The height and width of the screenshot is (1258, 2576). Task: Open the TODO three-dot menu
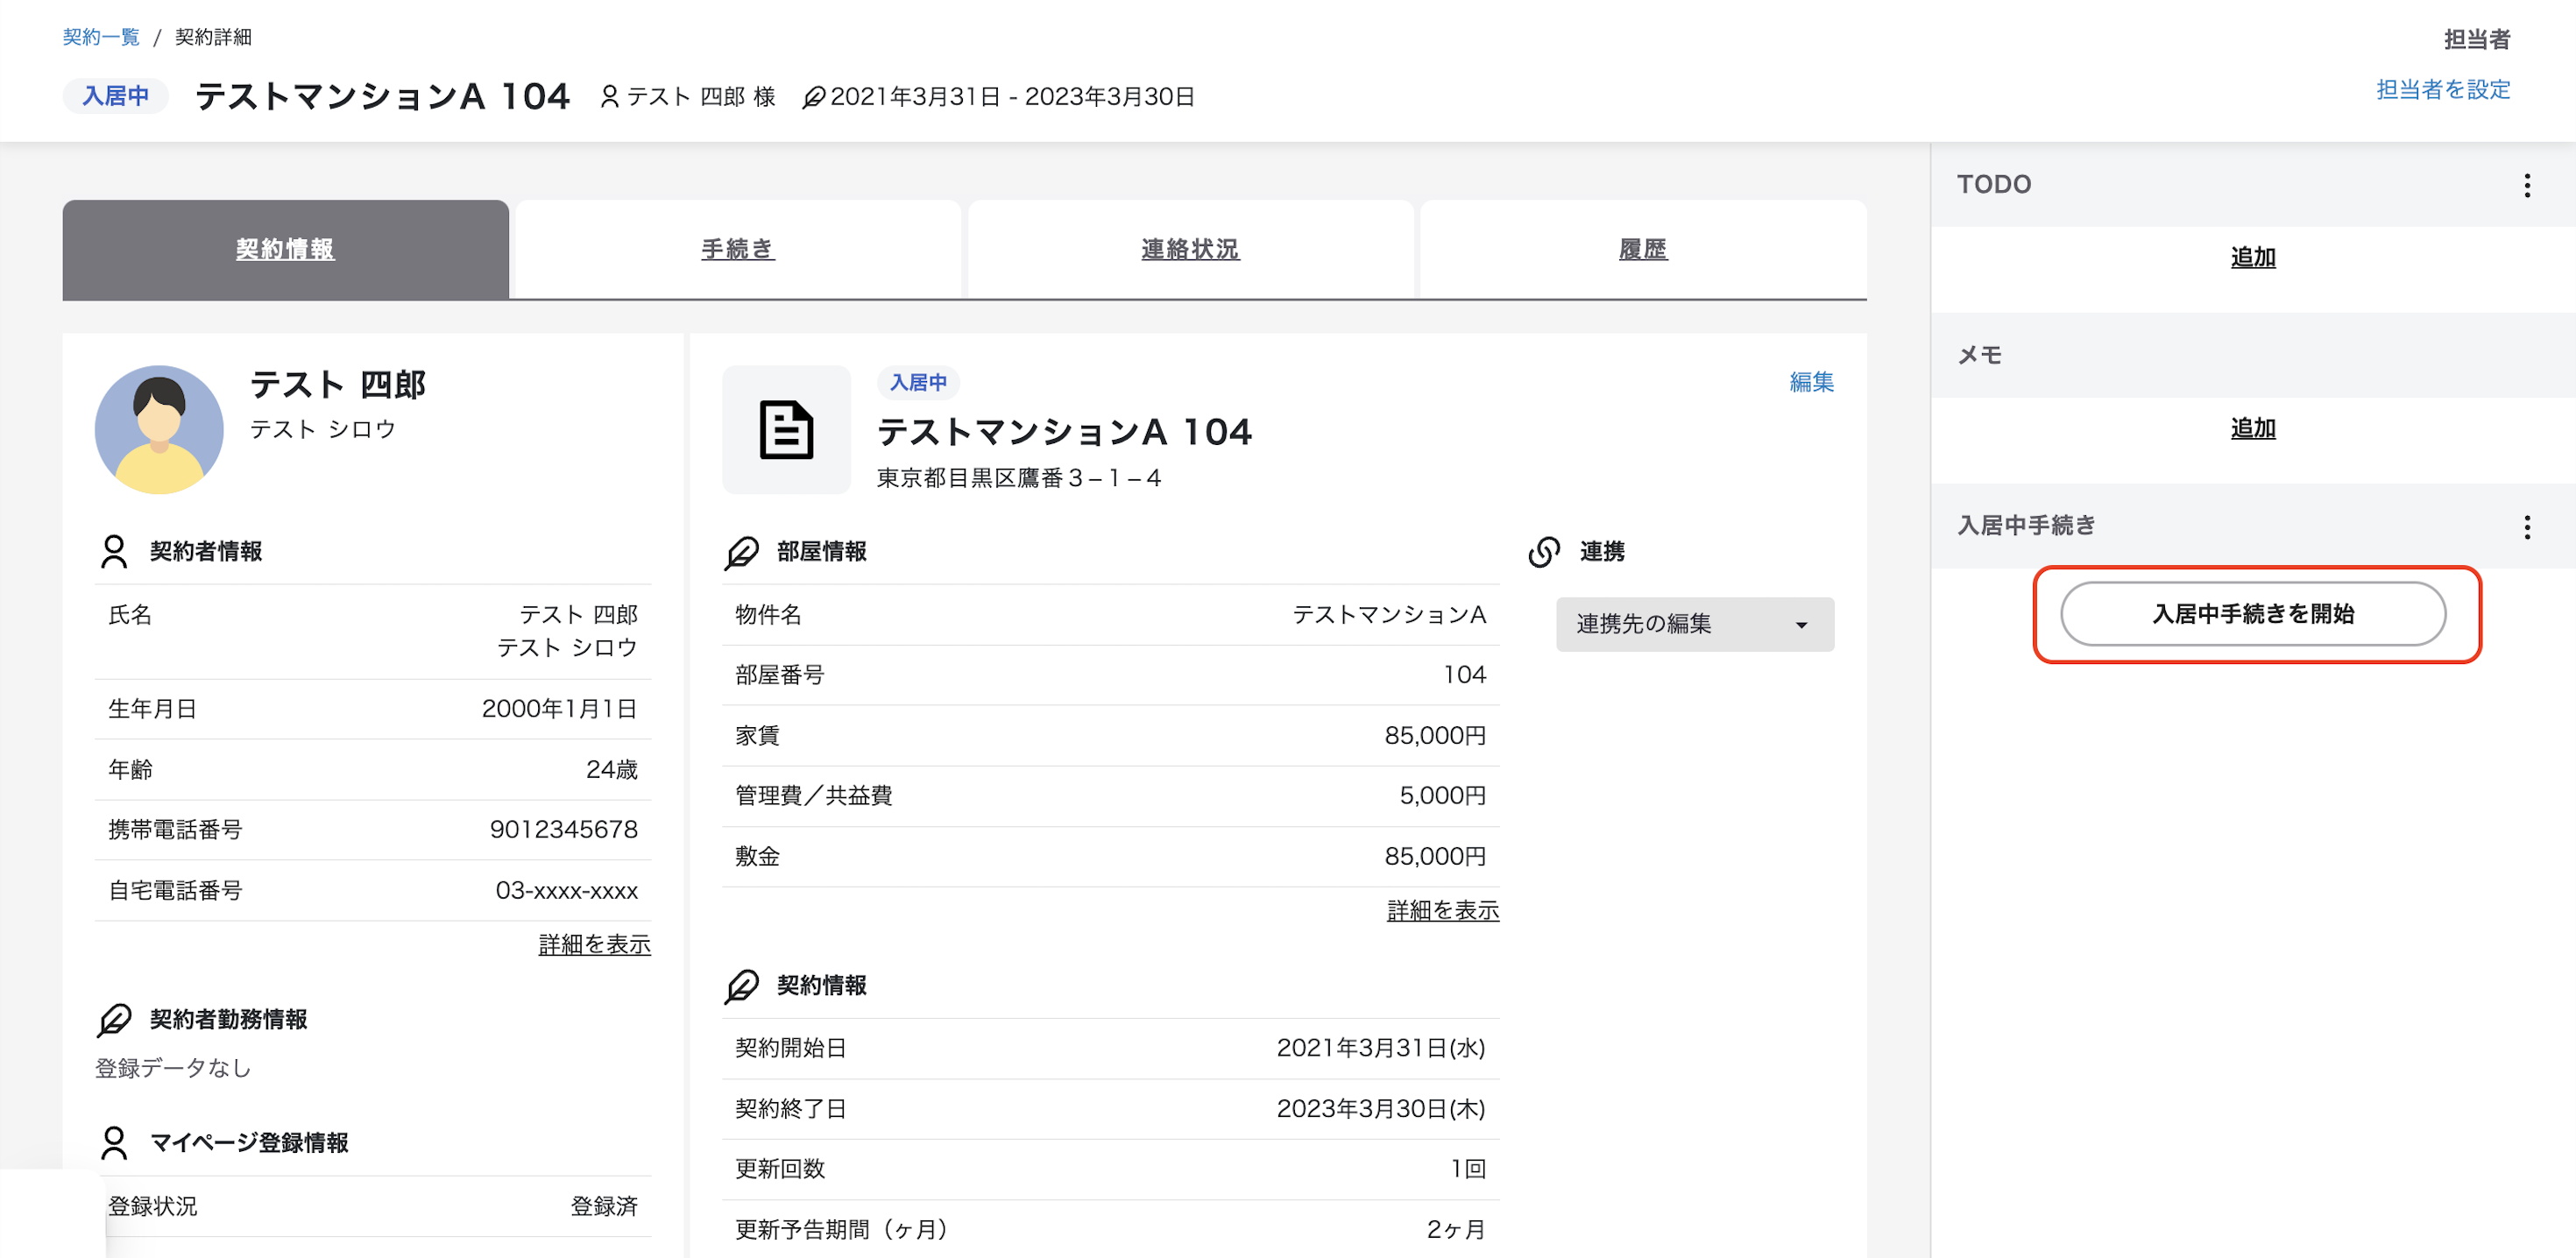pyautogui.click(x=2527, y=185)
